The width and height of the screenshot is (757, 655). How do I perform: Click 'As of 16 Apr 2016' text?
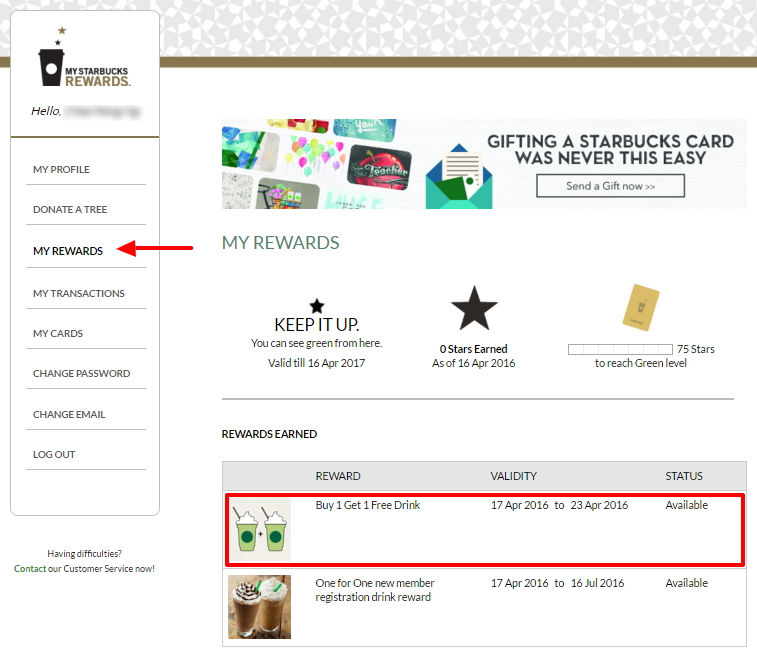click(474, 363)
